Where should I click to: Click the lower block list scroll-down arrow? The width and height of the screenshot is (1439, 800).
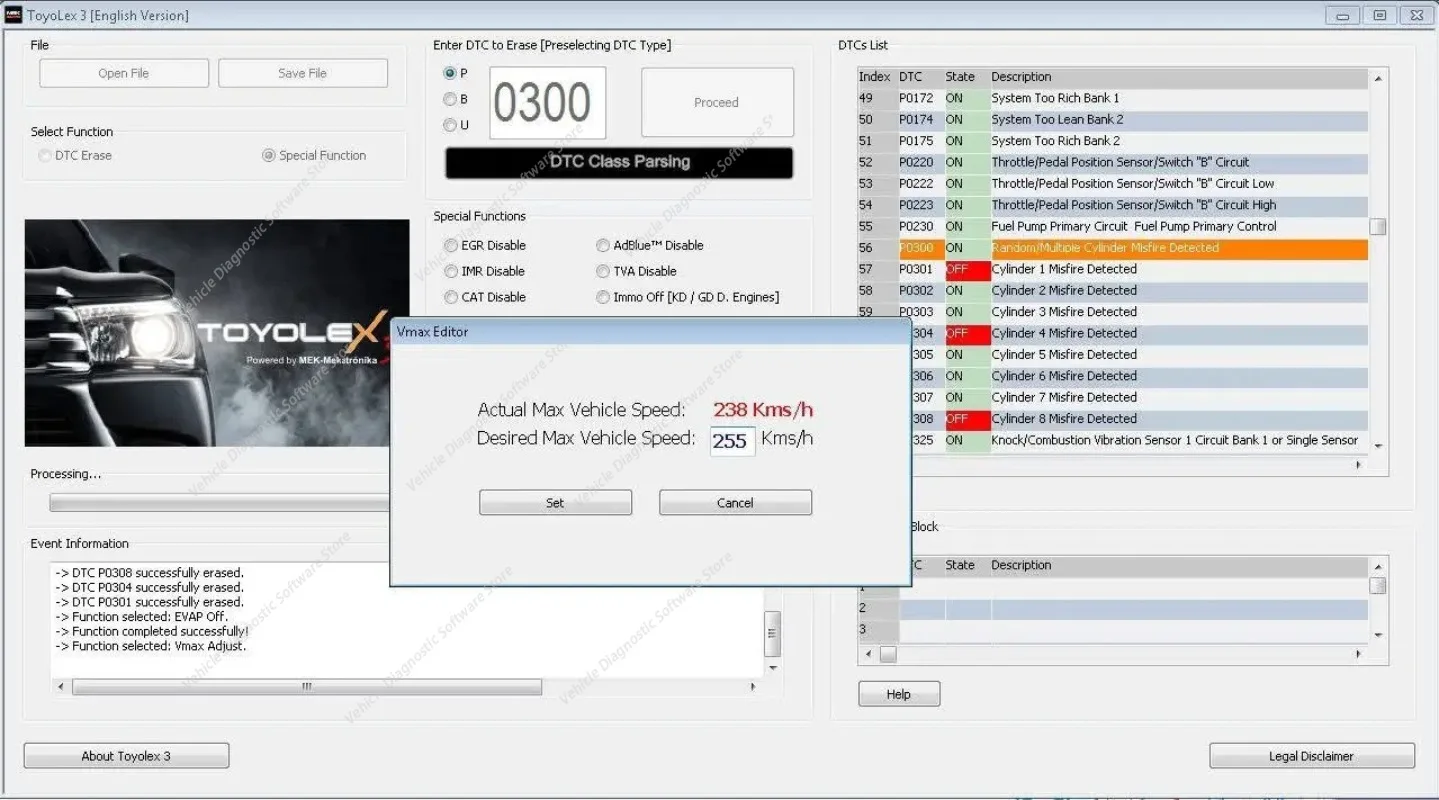[x=1378, y=635]
